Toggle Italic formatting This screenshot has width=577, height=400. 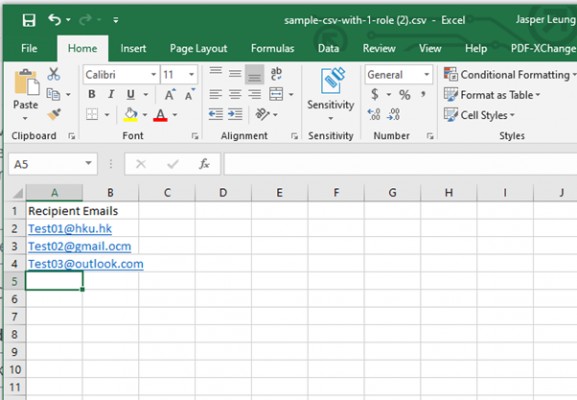[111, 94]
